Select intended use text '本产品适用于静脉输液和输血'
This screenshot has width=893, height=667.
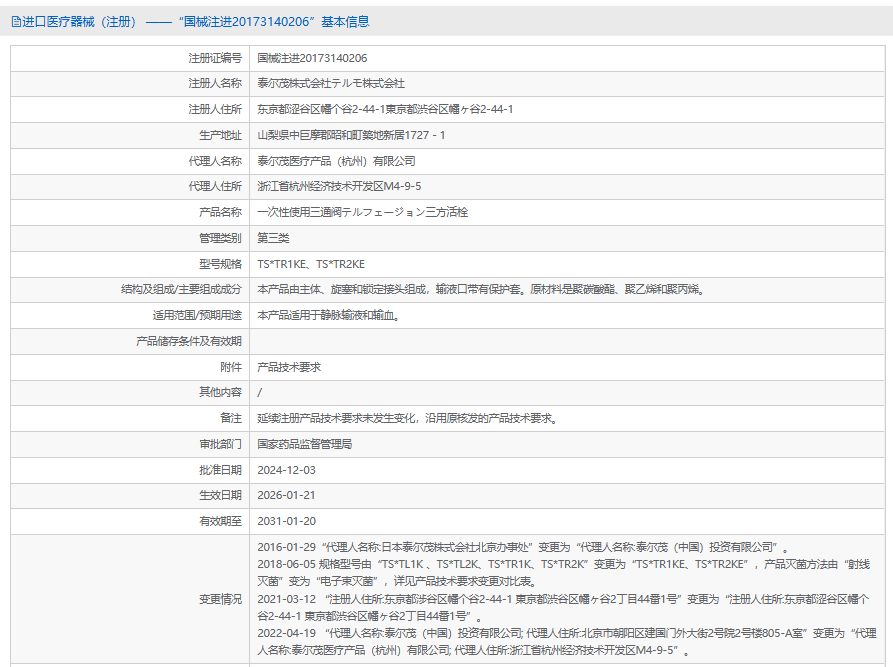point(329,316)
